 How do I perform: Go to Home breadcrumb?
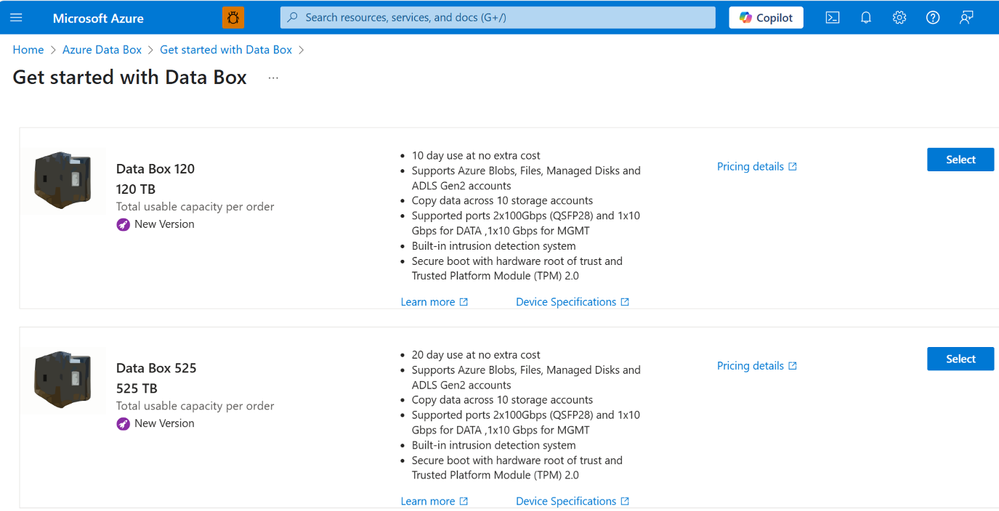click(28, 50)
